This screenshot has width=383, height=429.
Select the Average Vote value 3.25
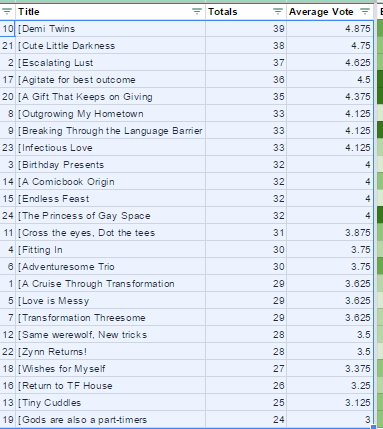[330, 386]
